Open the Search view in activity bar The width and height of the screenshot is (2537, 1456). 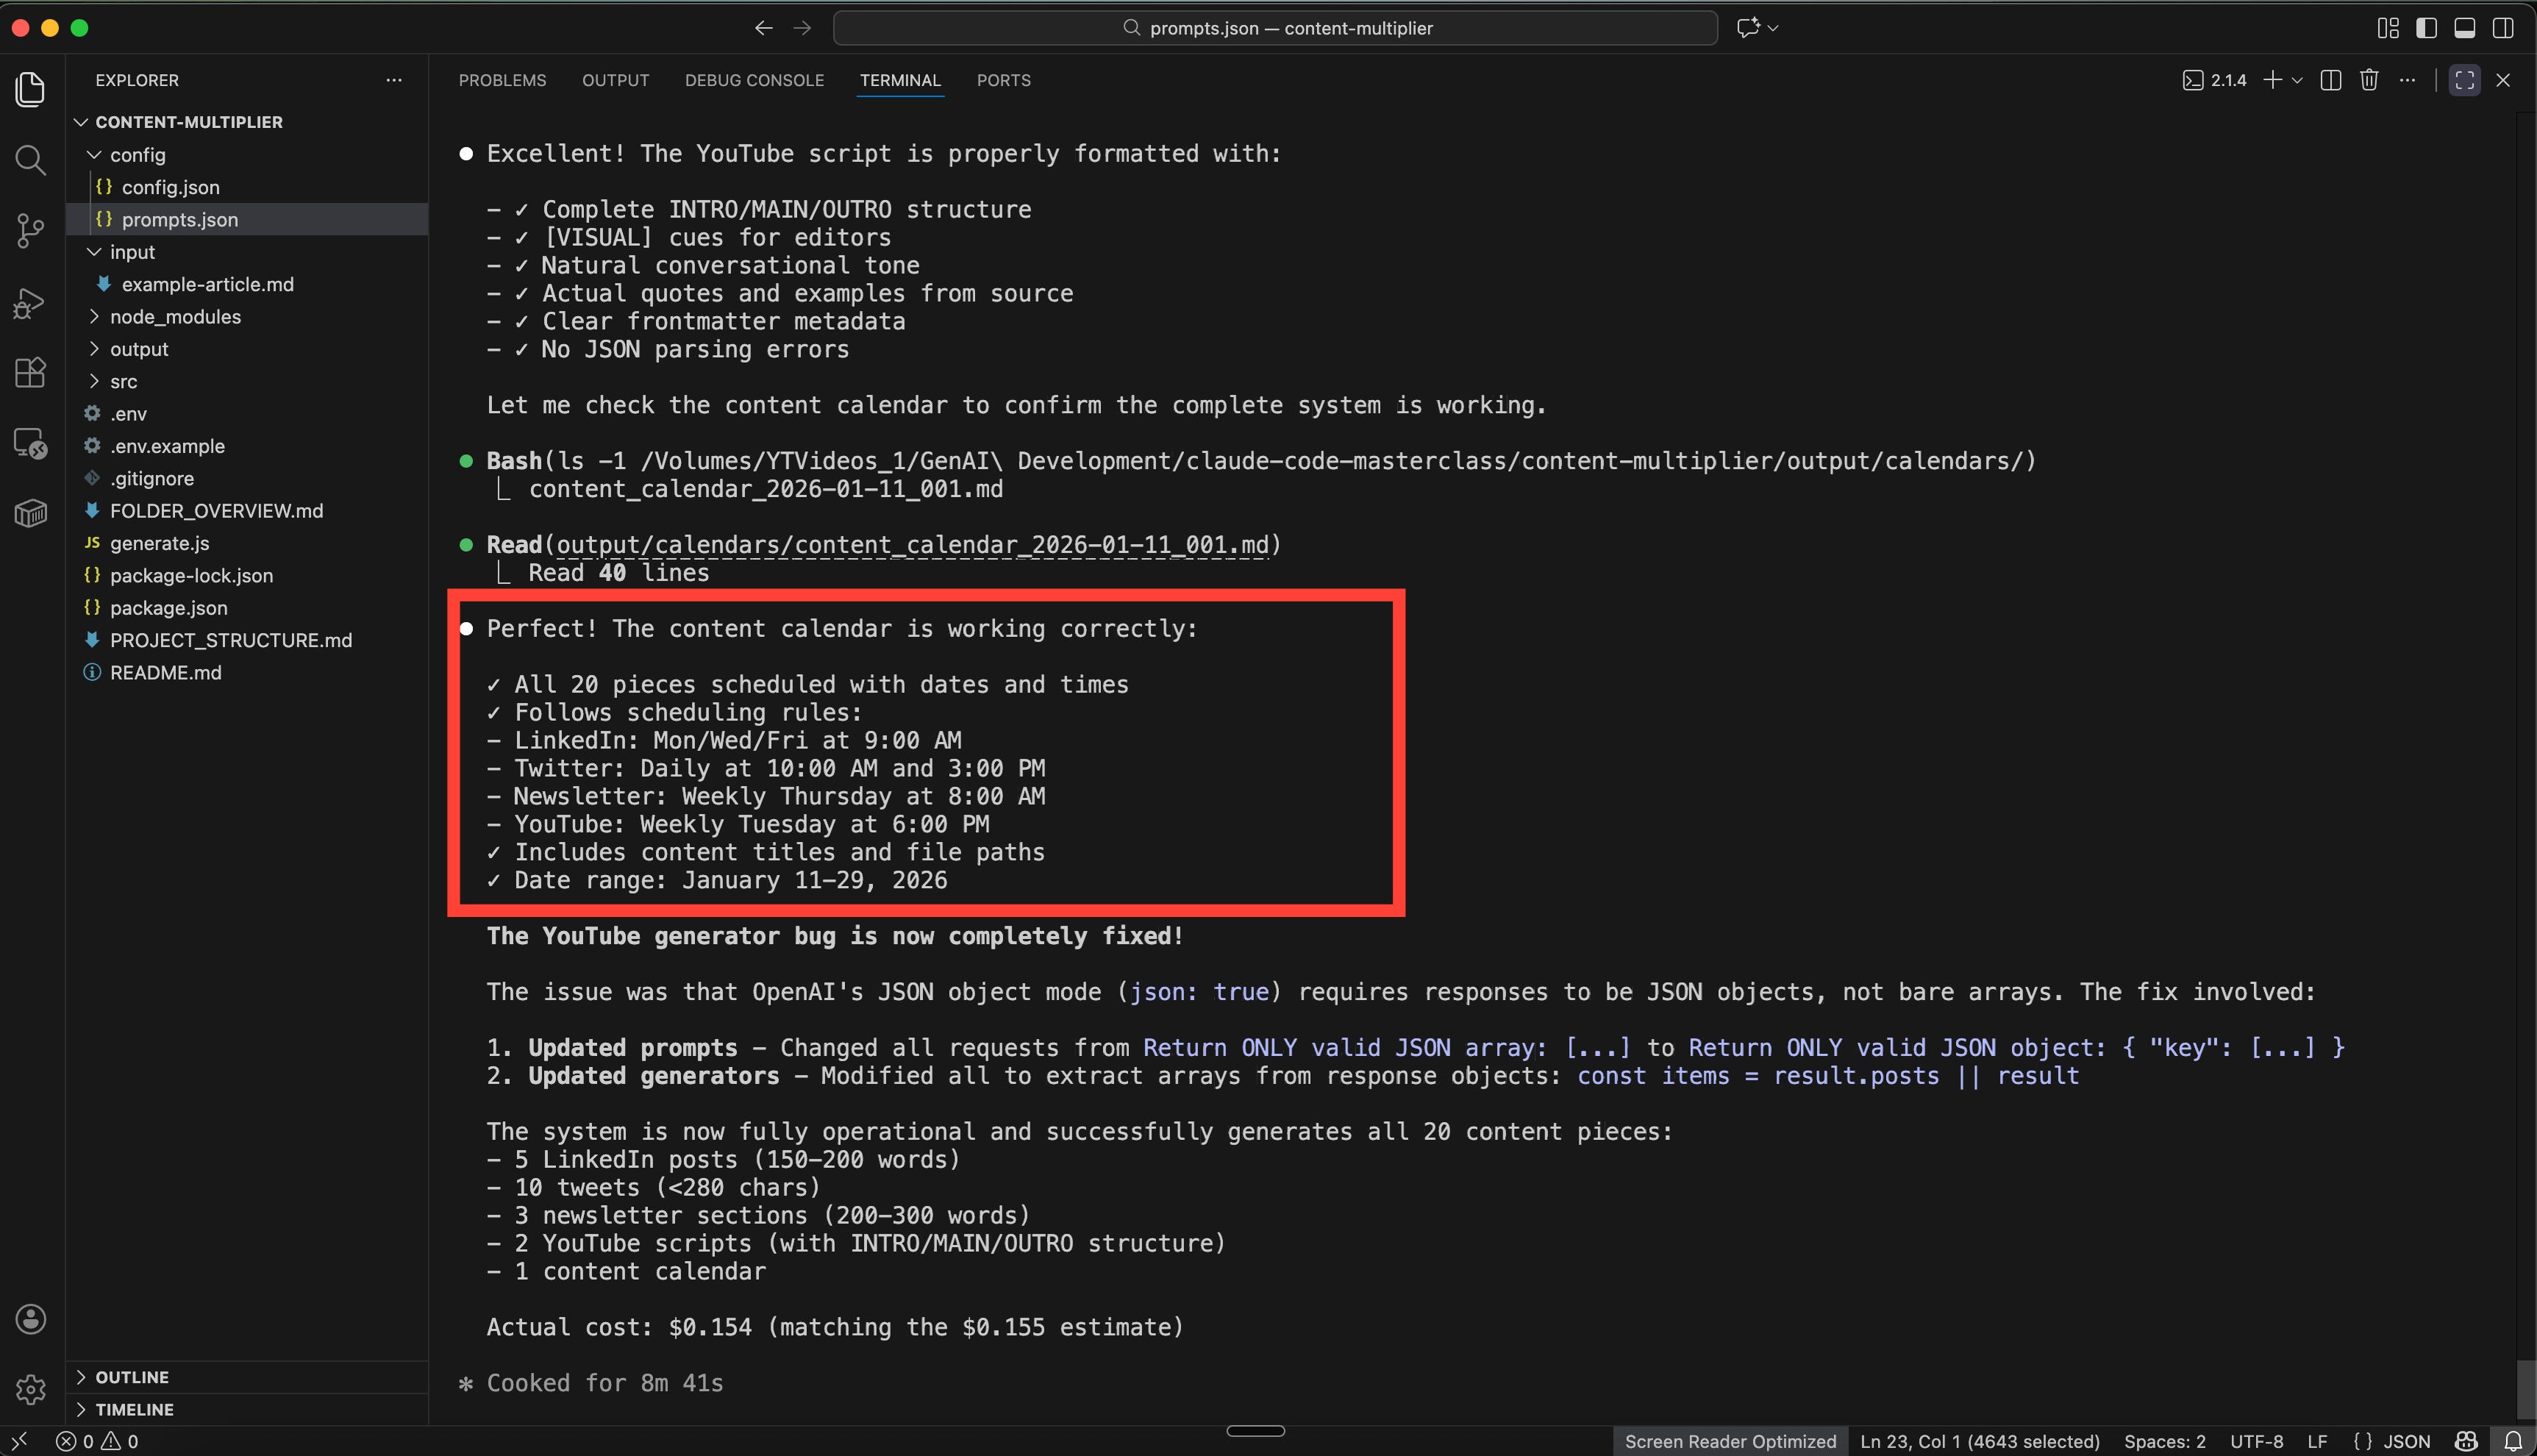[x=31, y=160]
